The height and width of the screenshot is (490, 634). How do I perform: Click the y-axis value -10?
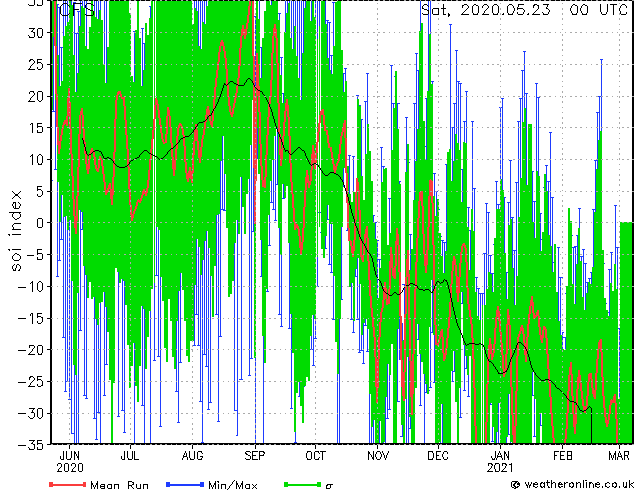click(x=31, y=287)
